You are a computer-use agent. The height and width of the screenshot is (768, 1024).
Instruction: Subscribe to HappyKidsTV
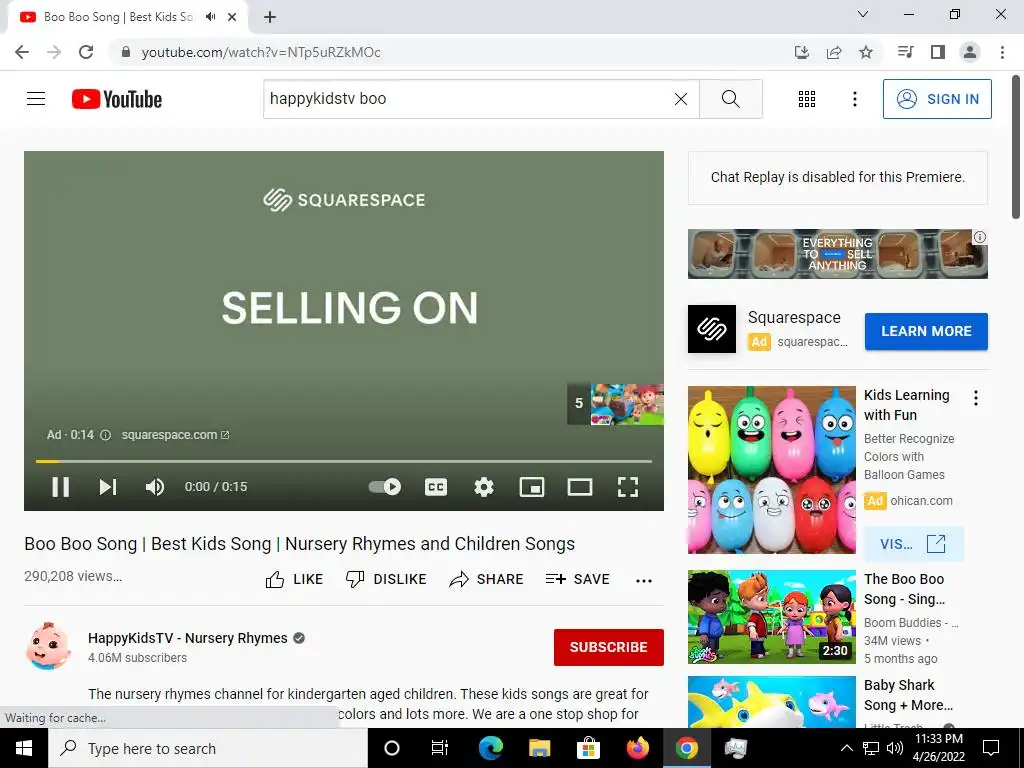609,647
